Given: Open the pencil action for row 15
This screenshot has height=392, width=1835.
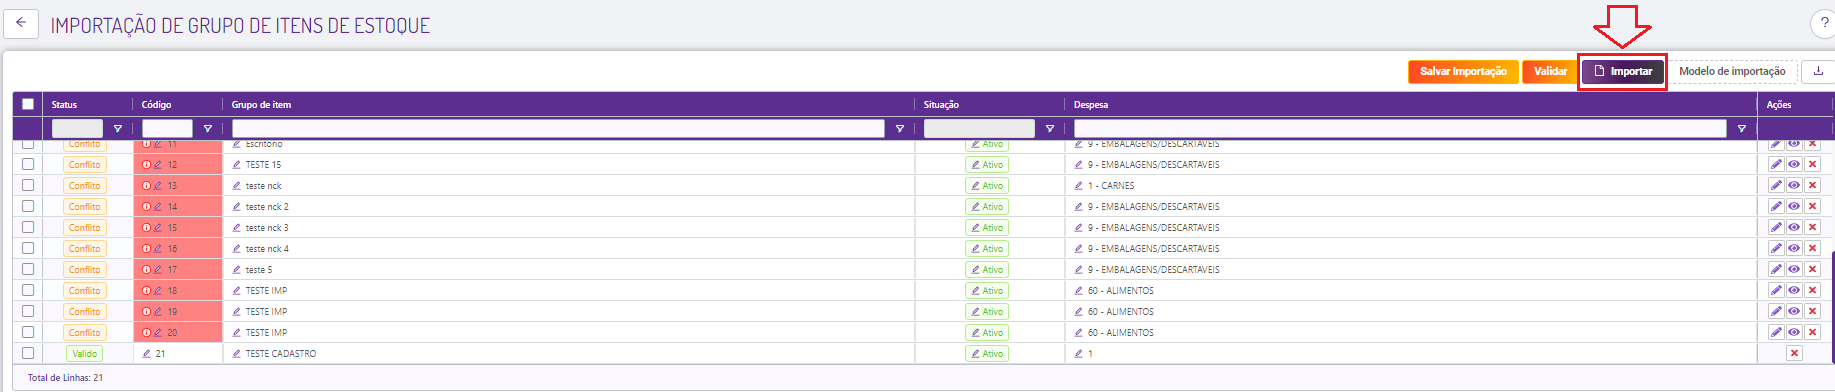Looking at the screenshot, I should pos(1776,228).
